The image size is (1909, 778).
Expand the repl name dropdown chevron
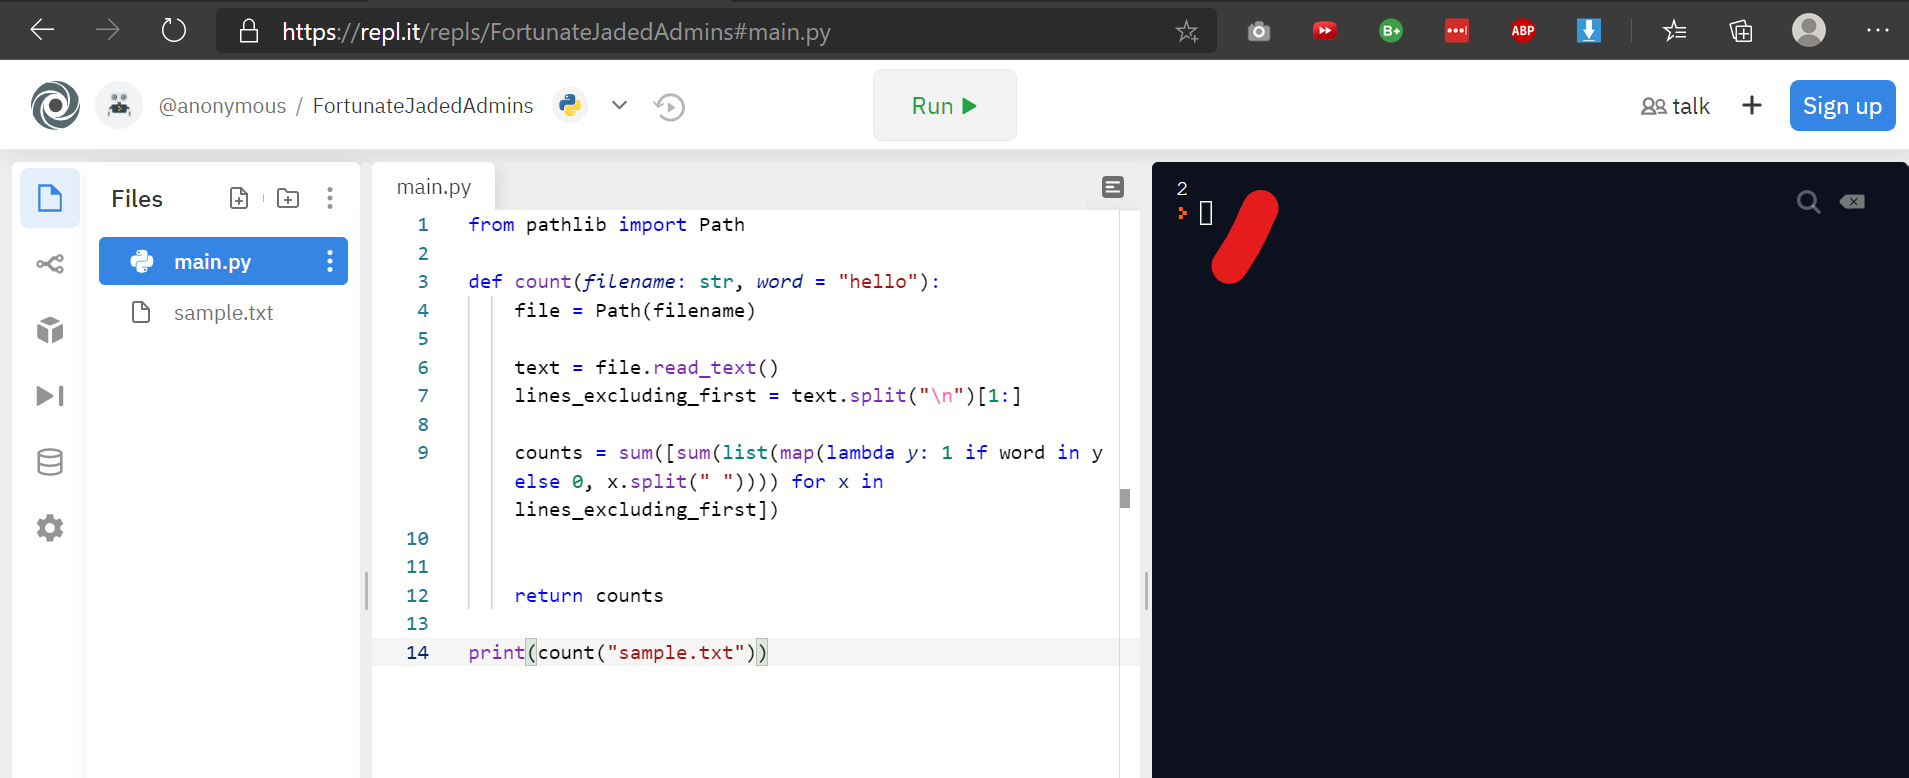point(619,105)
